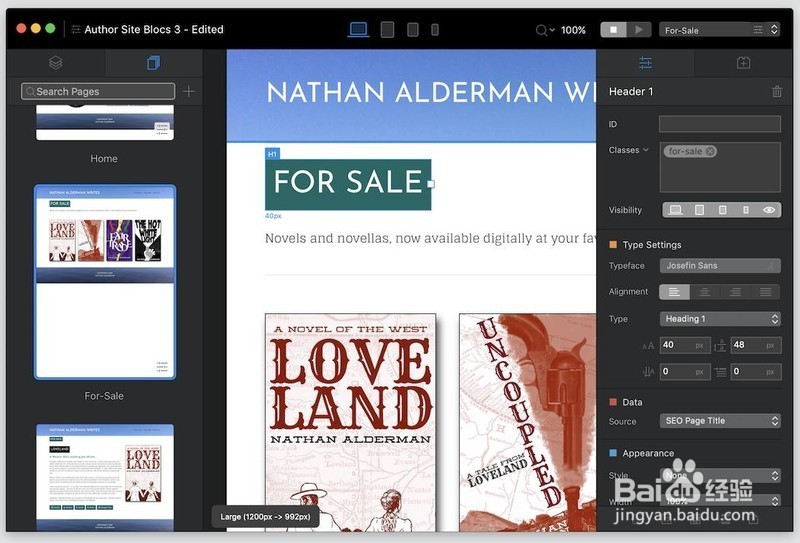Open the pages sidebar tab

pyautogui.click(x=154, y=63)
